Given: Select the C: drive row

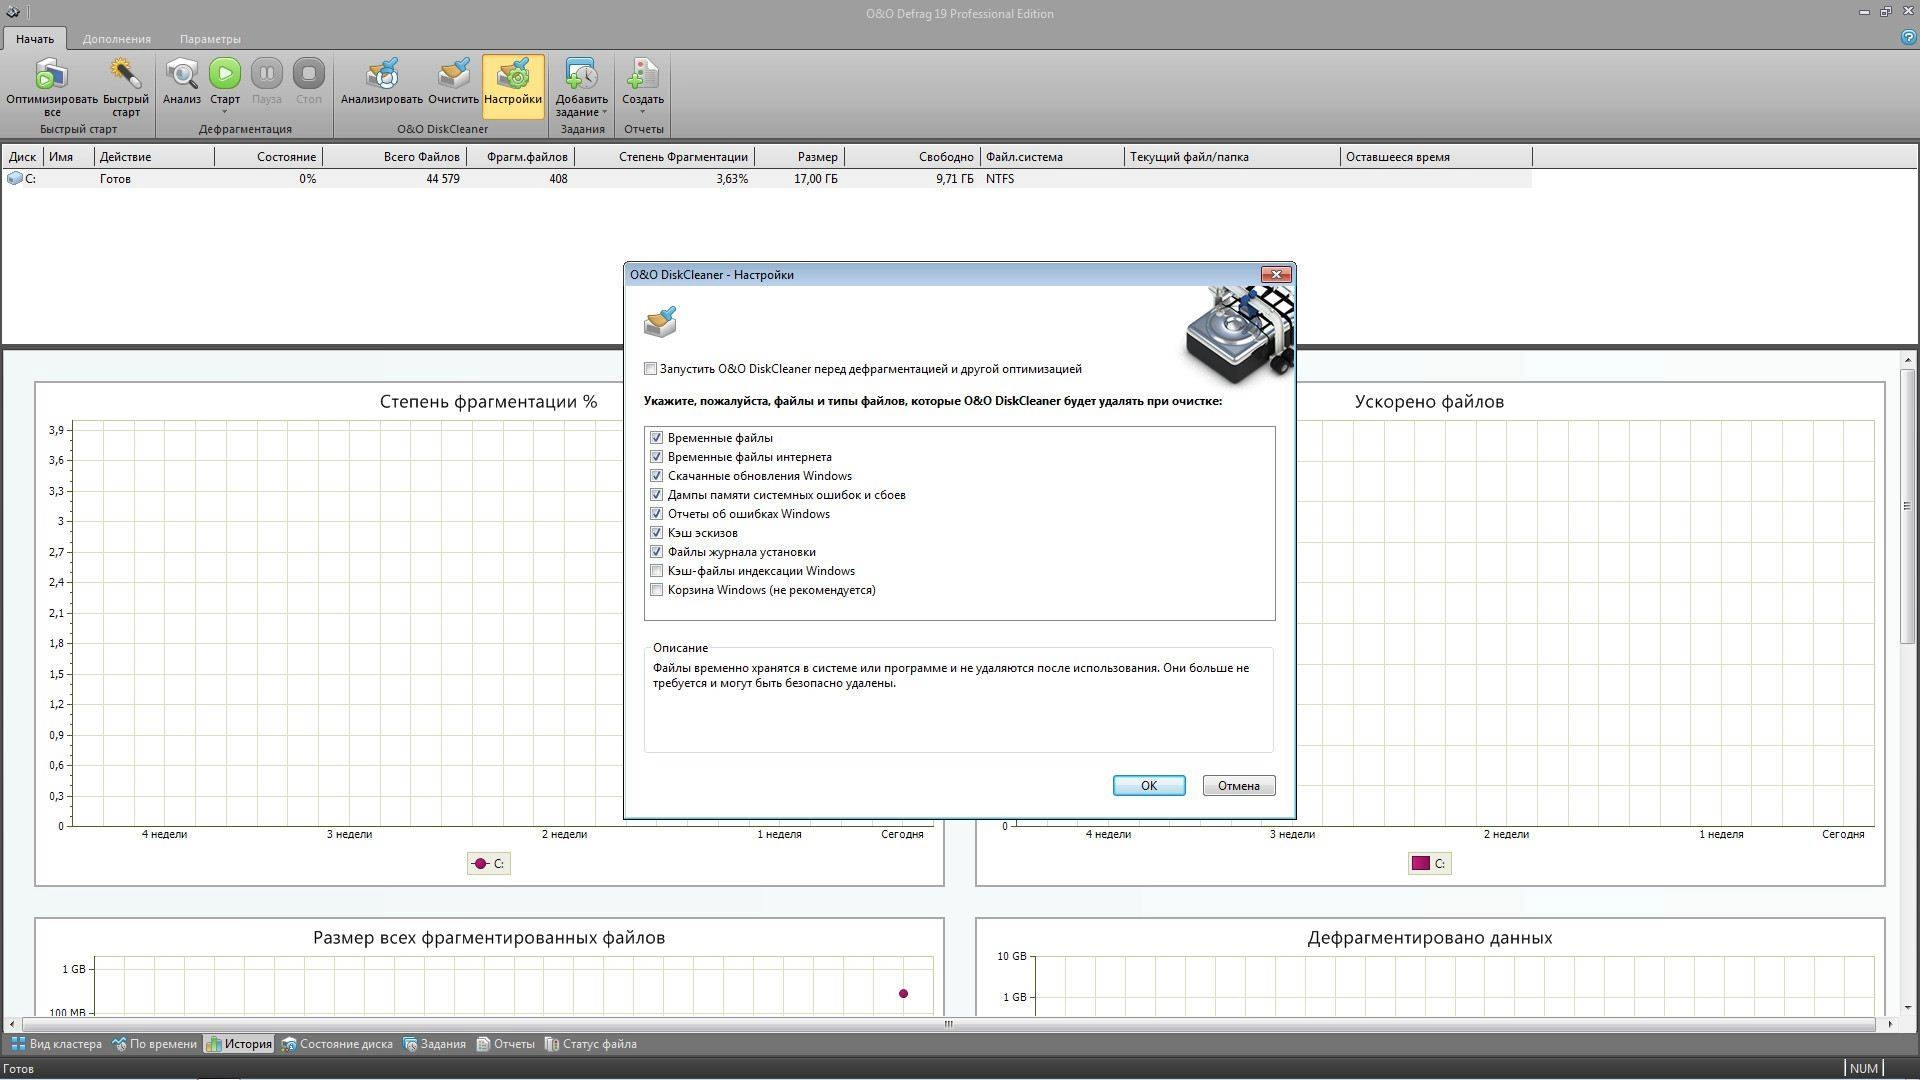Looking at the screenshot, I should 766,179.
